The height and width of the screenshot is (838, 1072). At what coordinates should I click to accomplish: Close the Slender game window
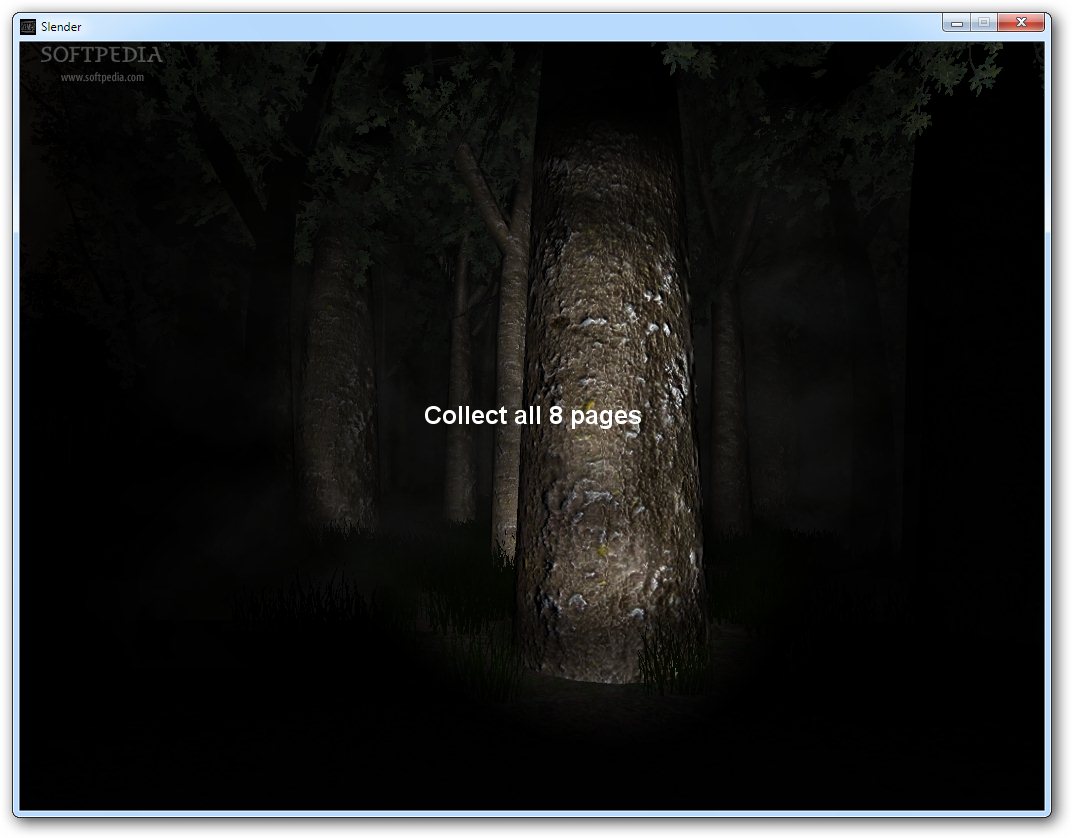pyautogui.click(x=1021, y=23)
